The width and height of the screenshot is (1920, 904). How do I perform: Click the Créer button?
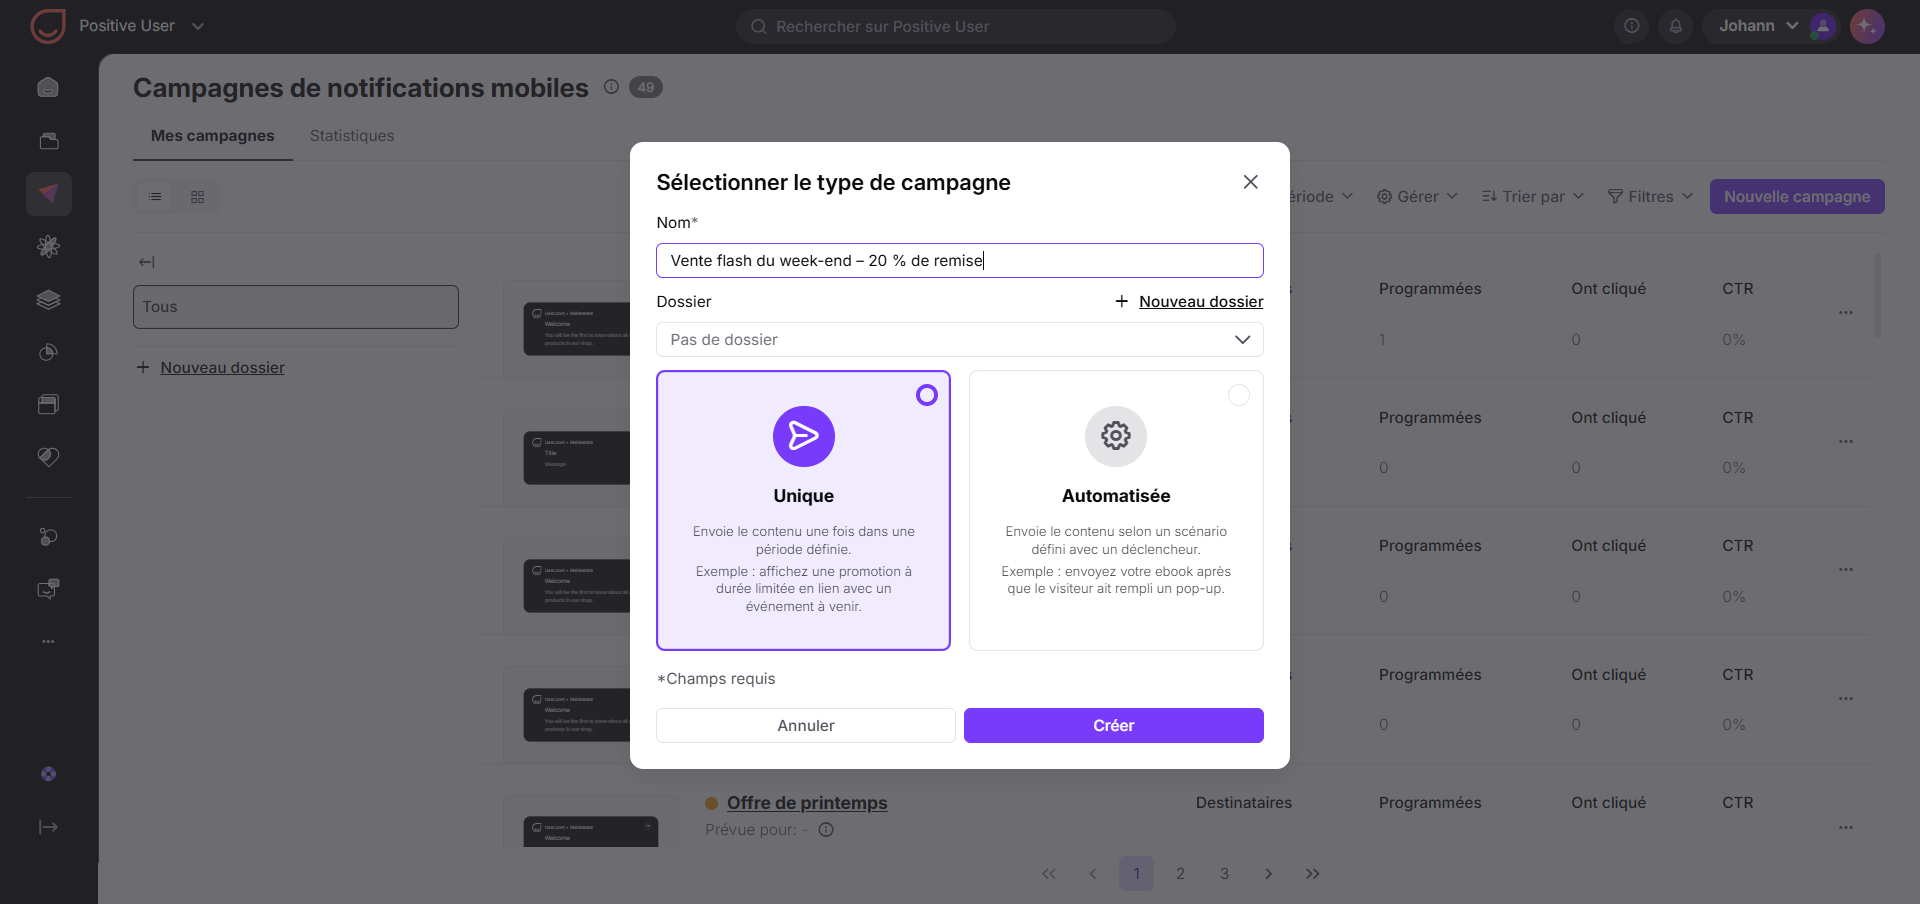[x=1114, y=726]
